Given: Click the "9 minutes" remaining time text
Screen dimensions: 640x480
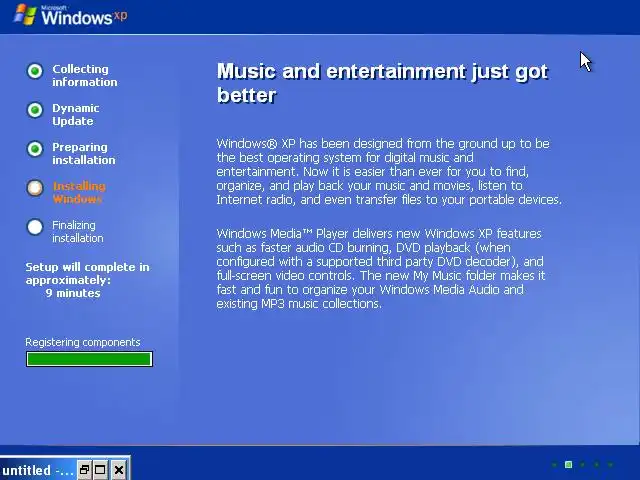Looking at the screenshot, I should click(x=73, y=293).
